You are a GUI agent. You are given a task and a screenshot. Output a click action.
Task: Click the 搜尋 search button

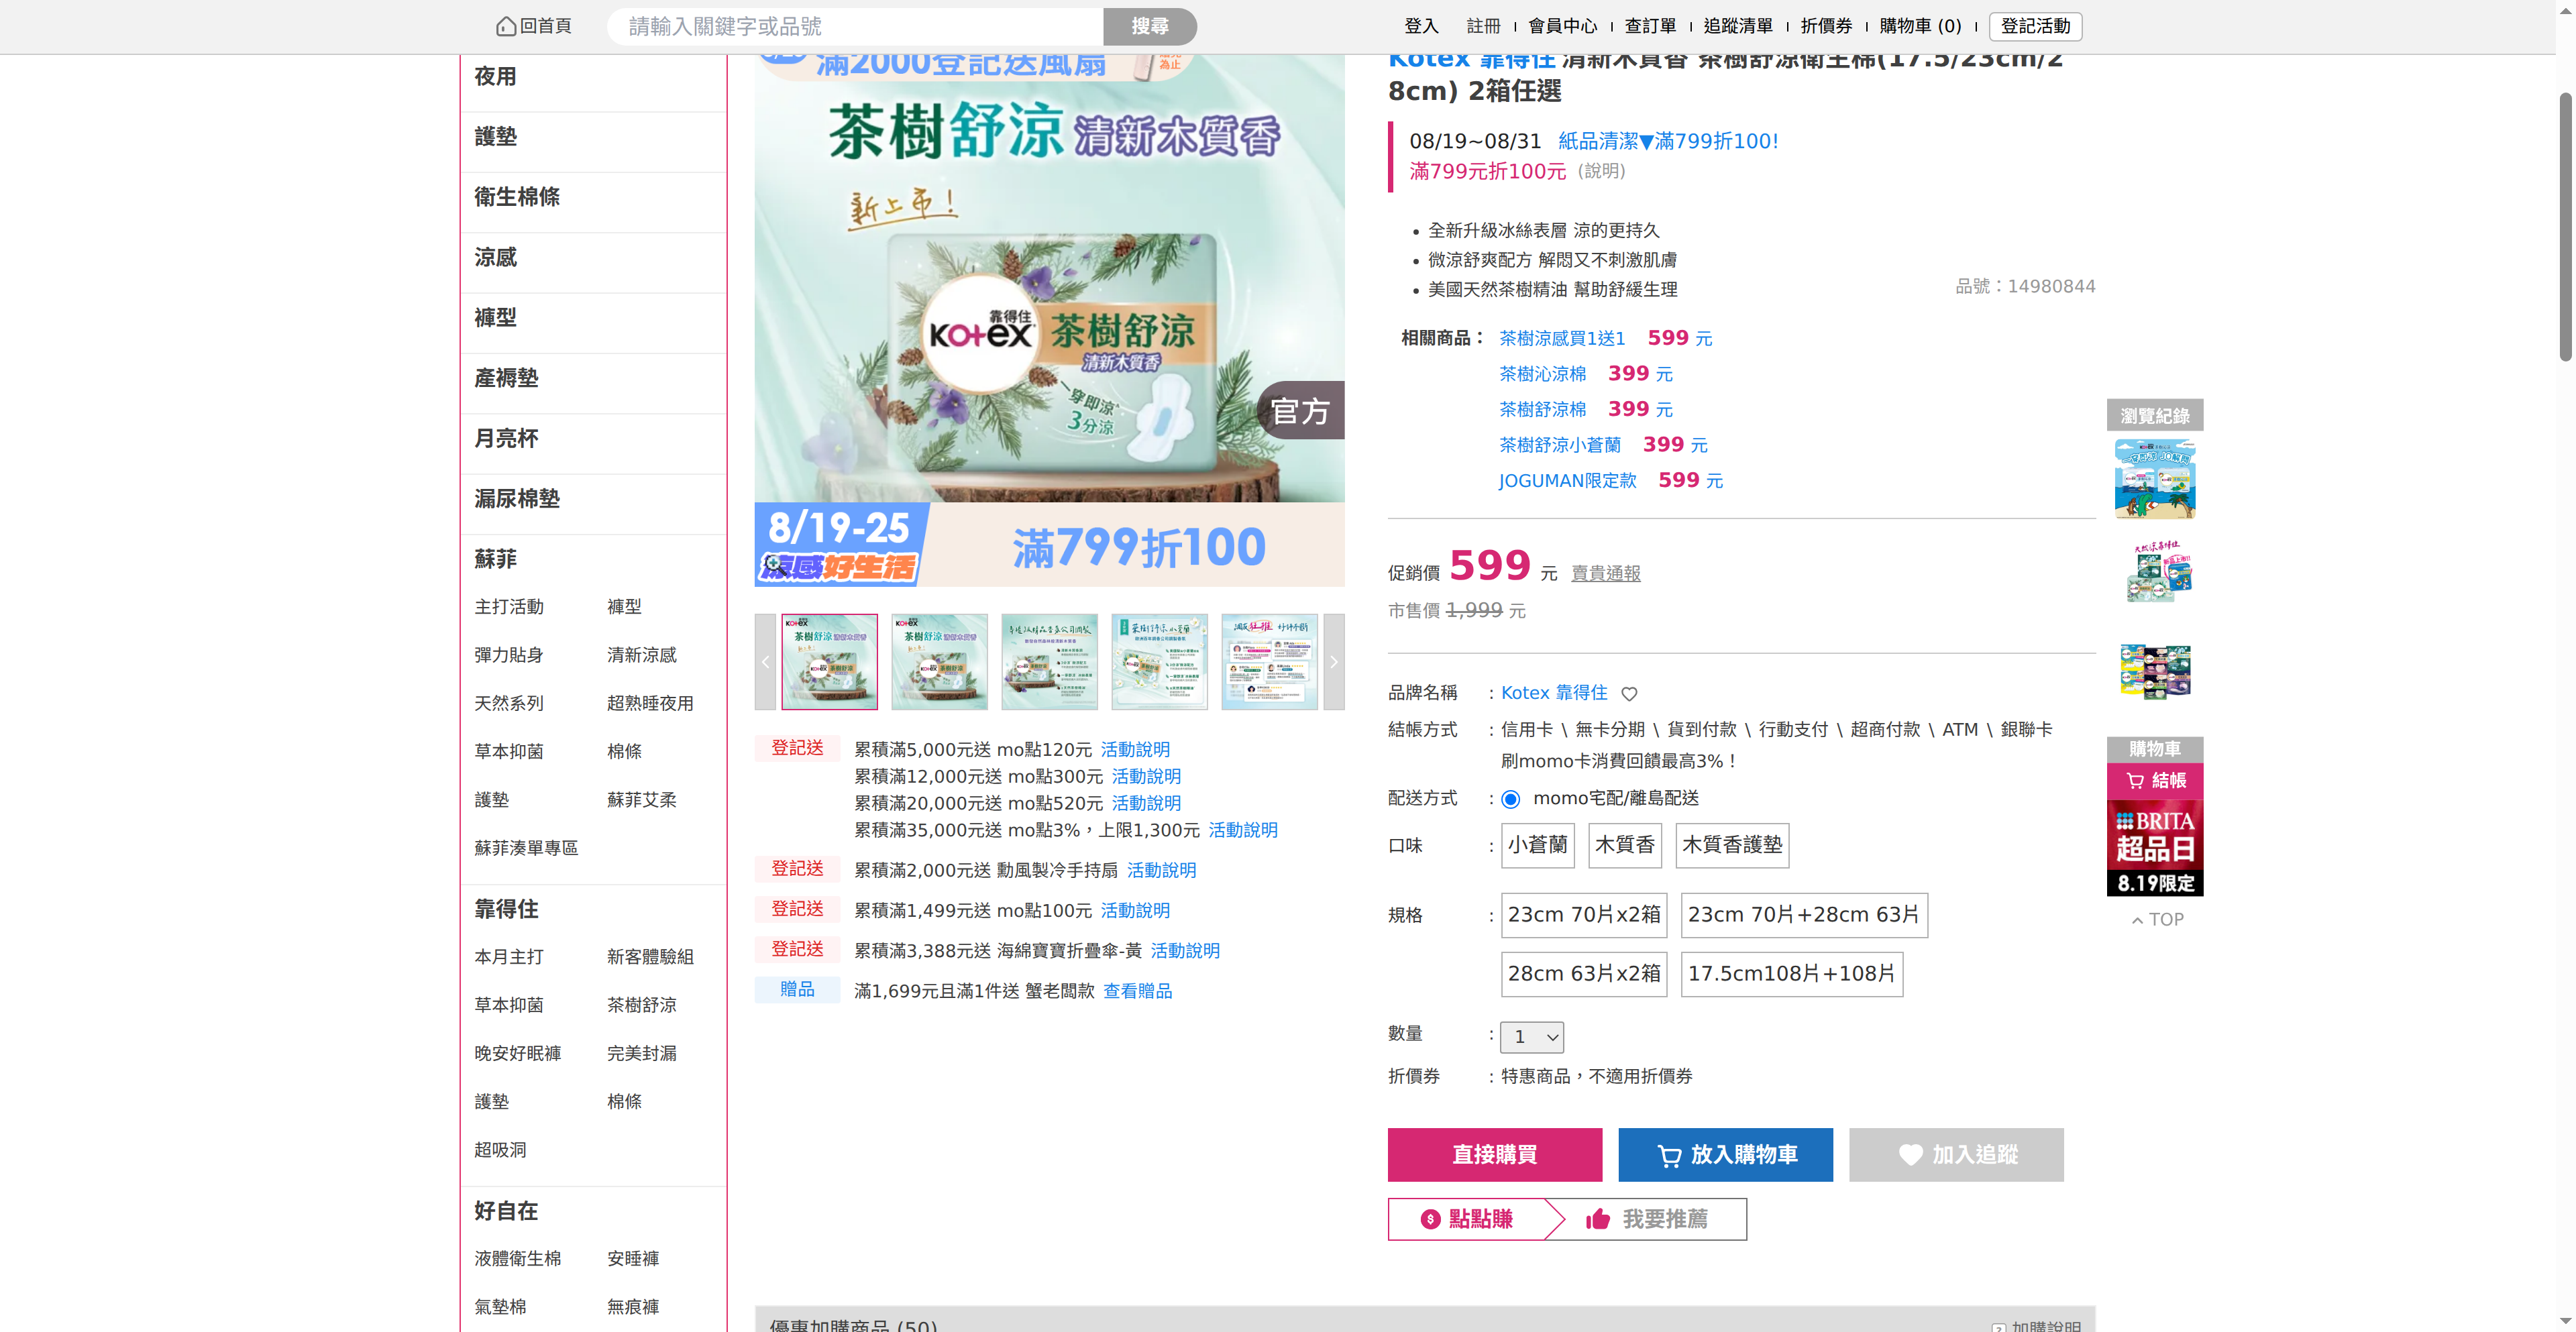pos(1149,26)
